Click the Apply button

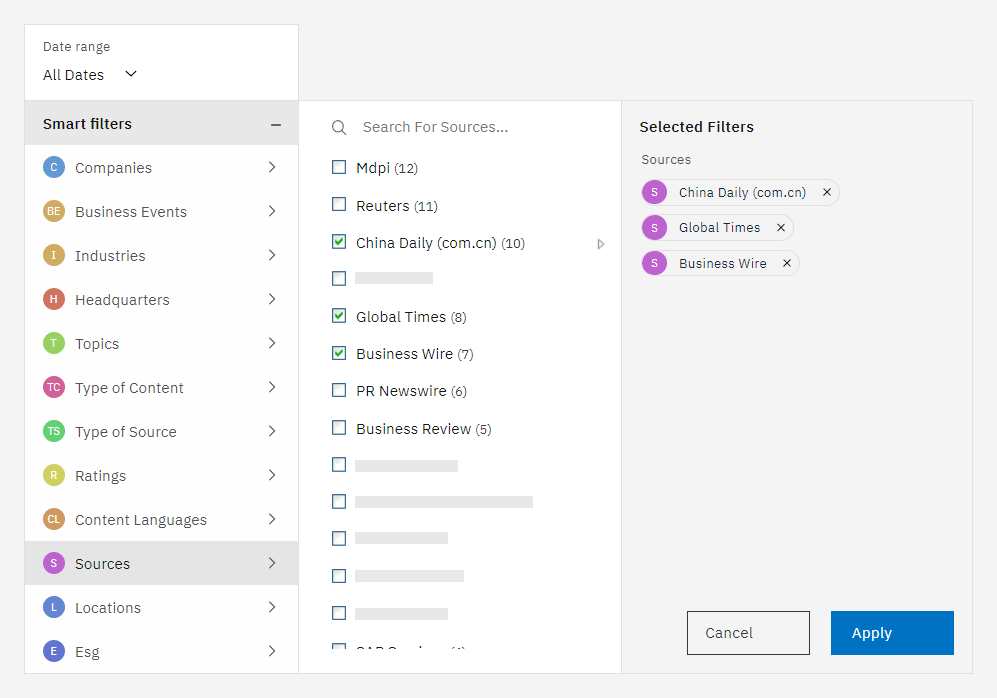coord(892,633)
